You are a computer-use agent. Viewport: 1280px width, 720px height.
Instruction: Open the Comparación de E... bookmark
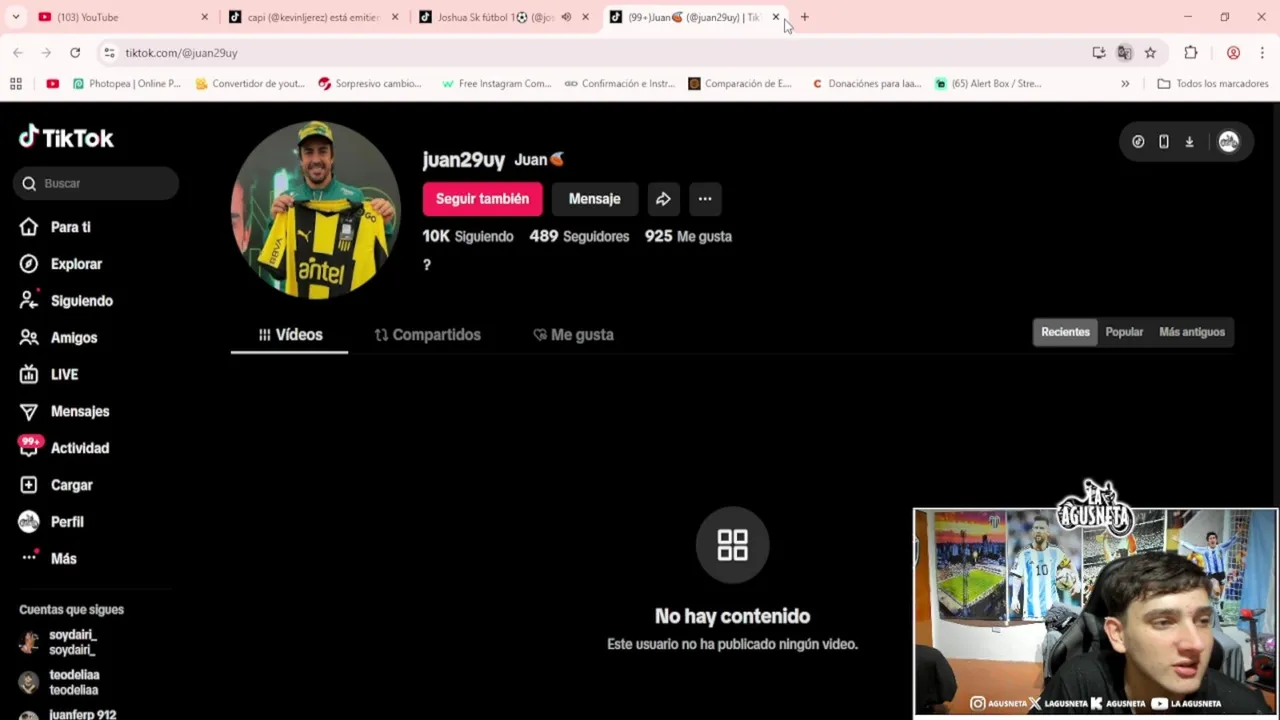(740, 84)
